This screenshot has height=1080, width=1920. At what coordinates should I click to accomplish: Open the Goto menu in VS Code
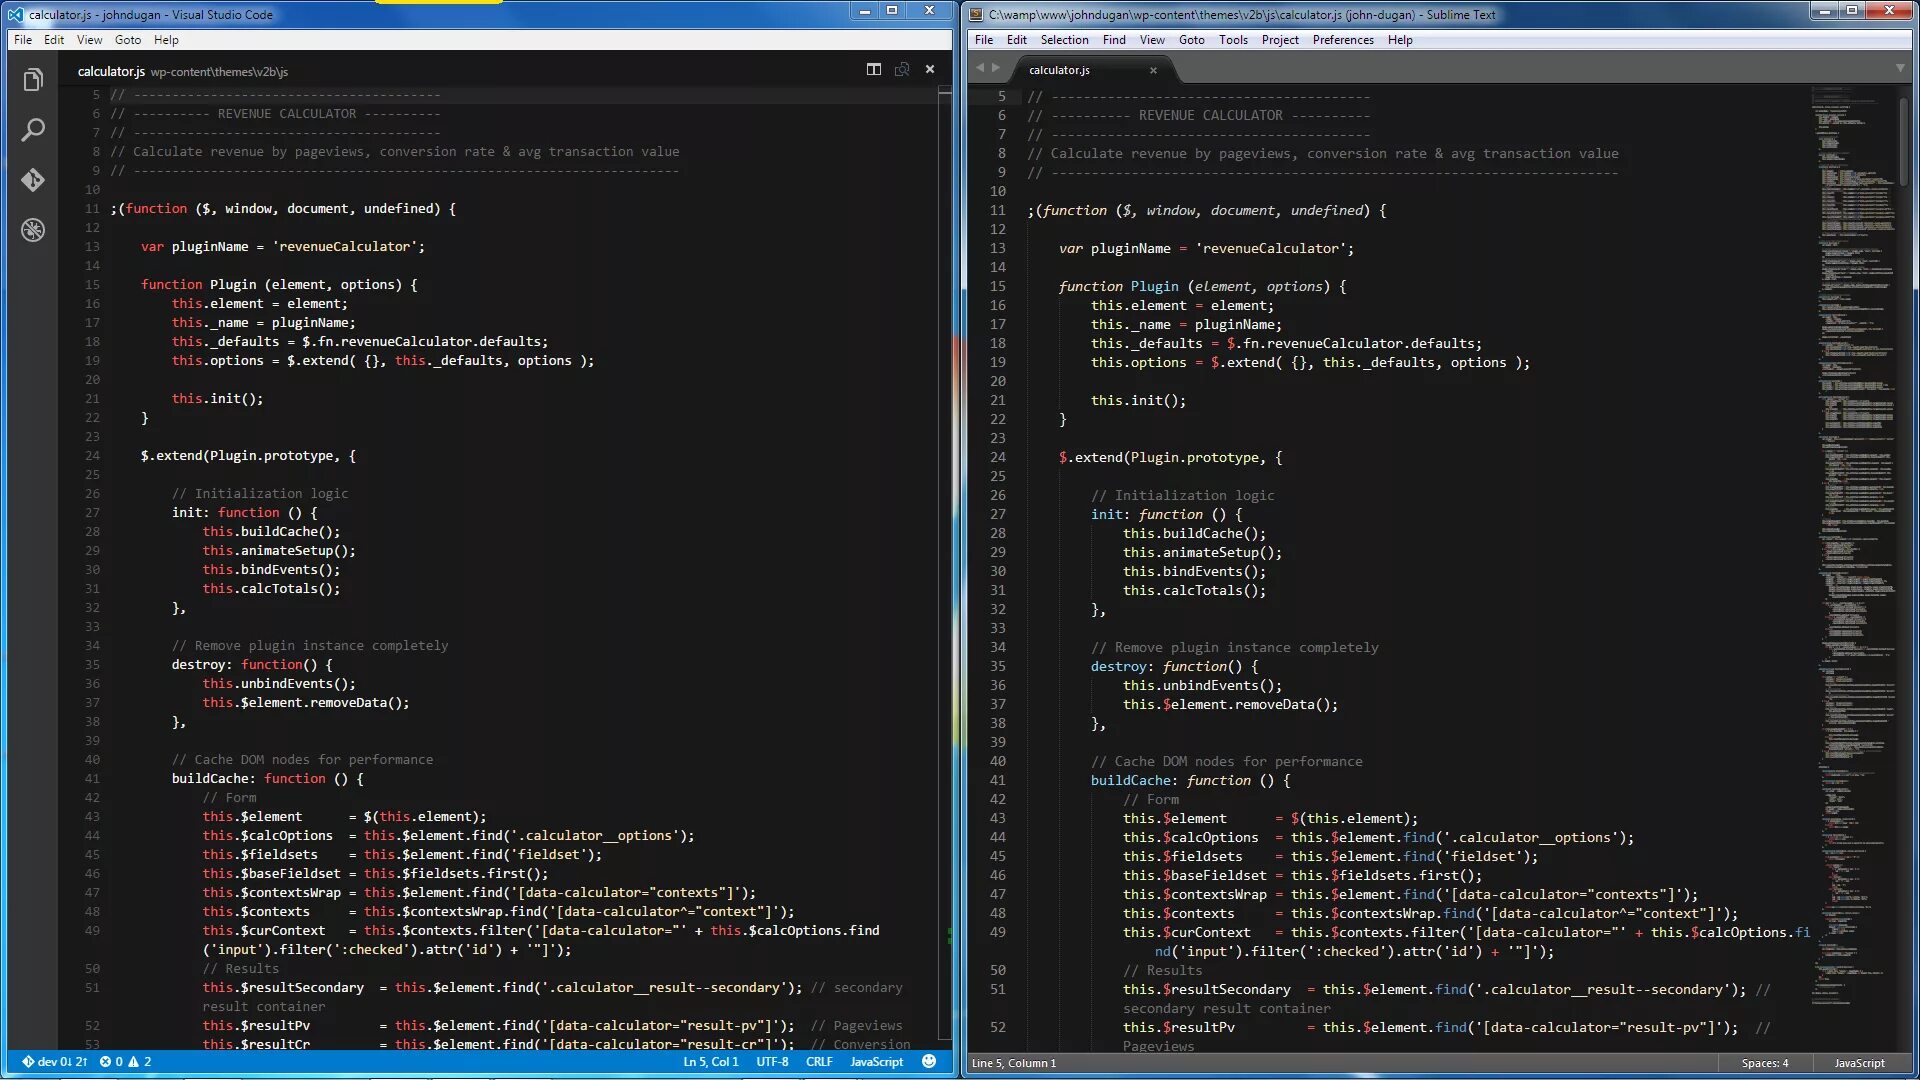(127, 40)
